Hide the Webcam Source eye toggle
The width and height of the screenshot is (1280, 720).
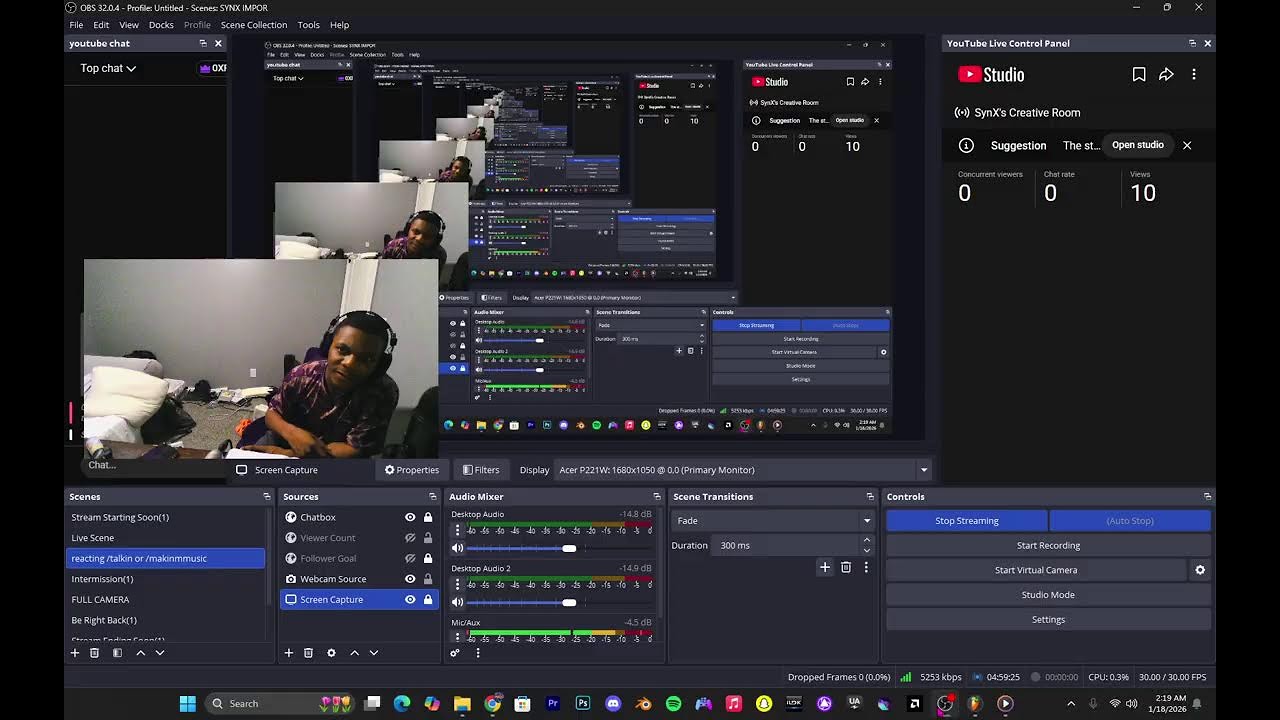[x=410, y=579]
